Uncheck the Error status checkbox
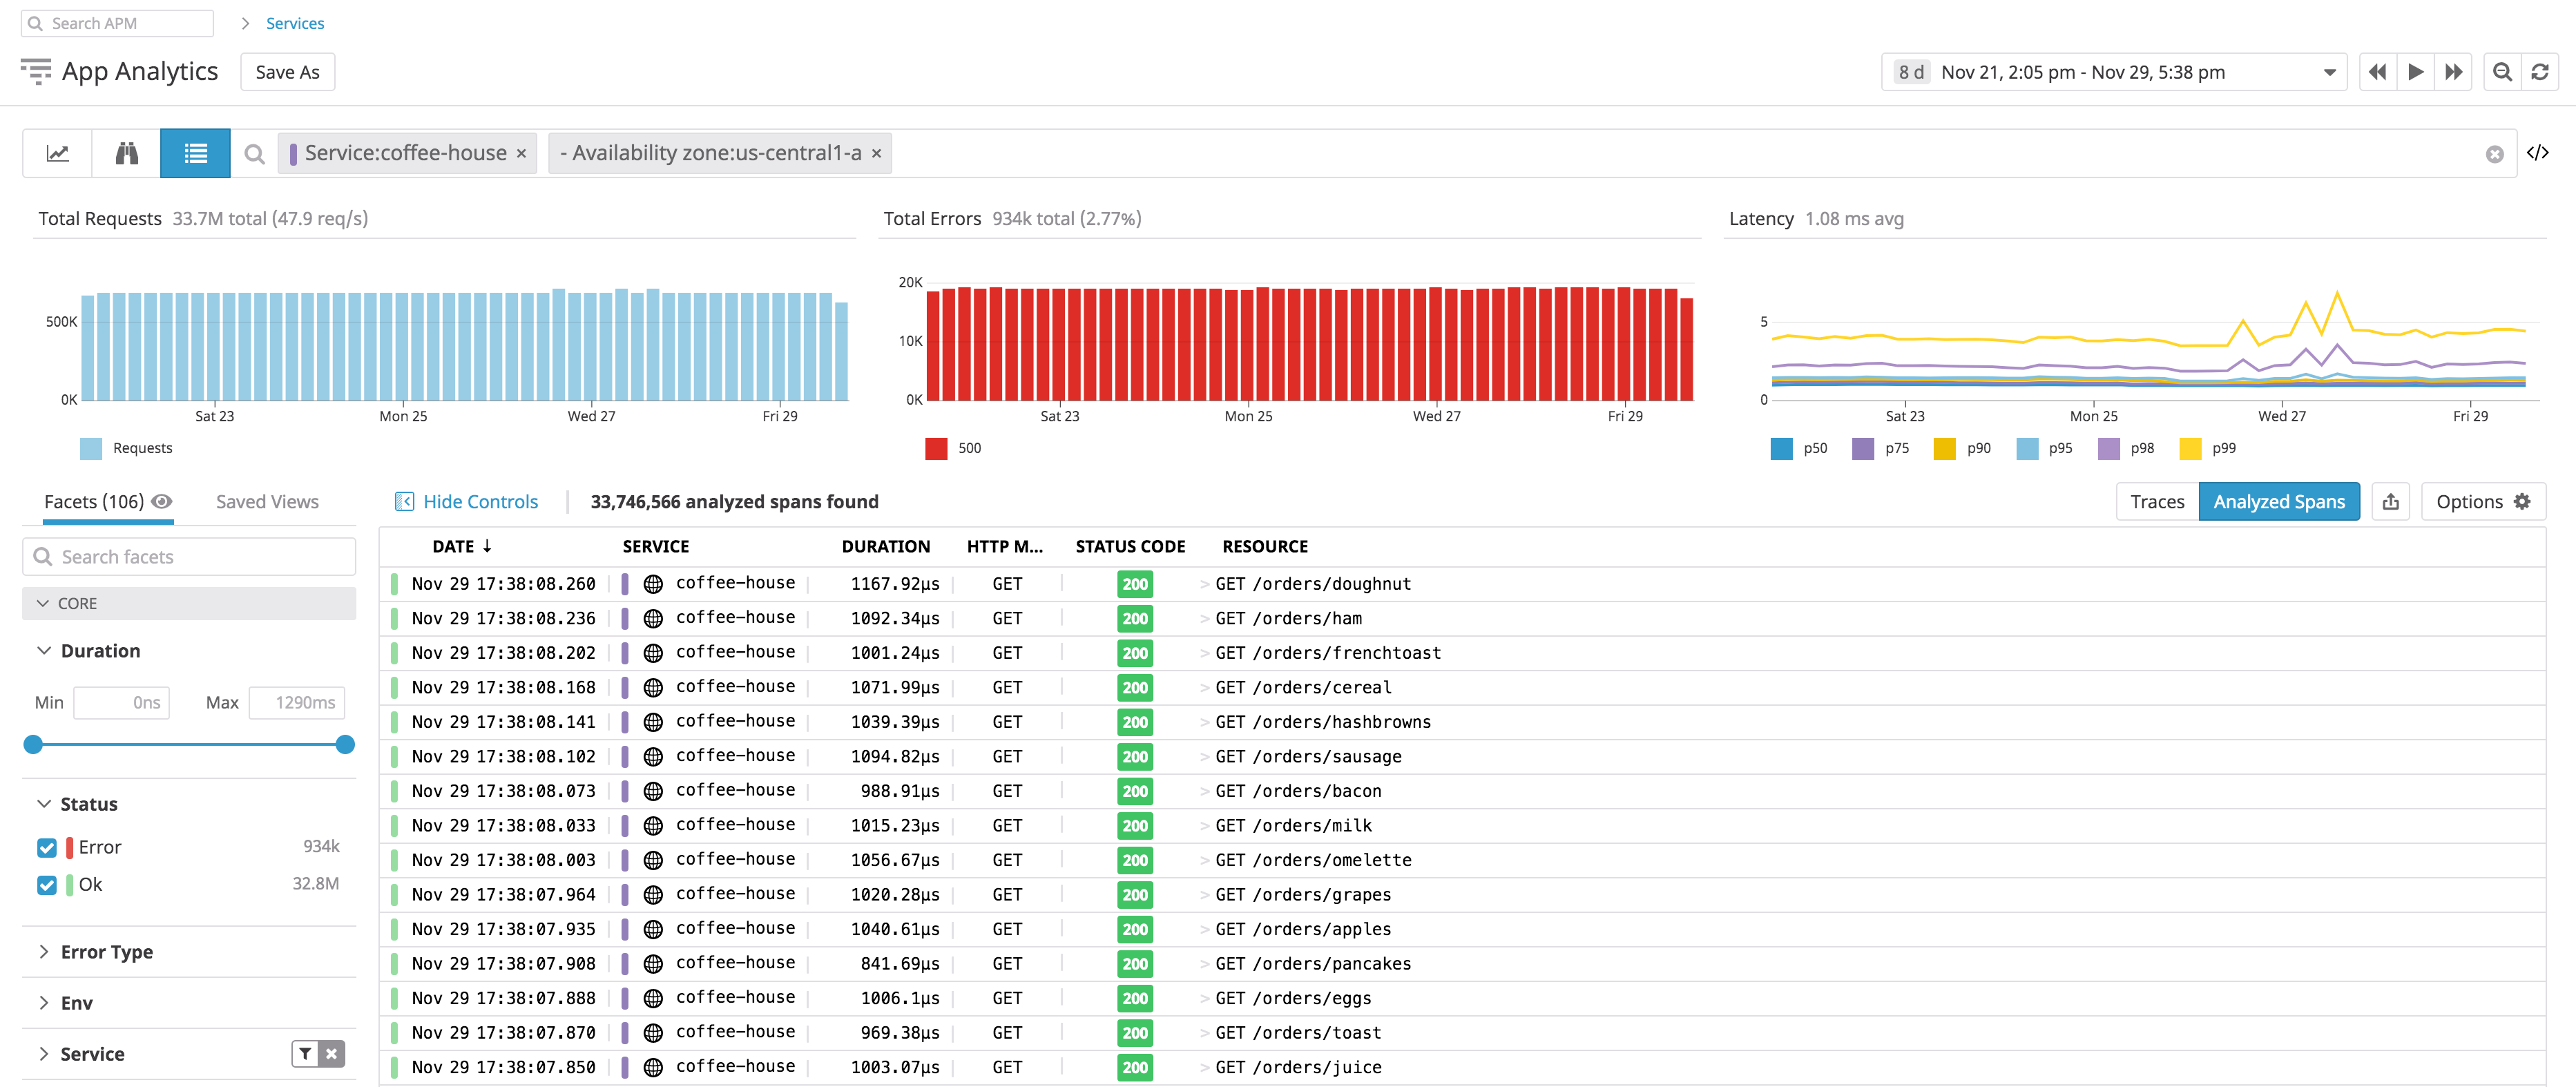The image size is (2576, 1087). click(47, 848)
